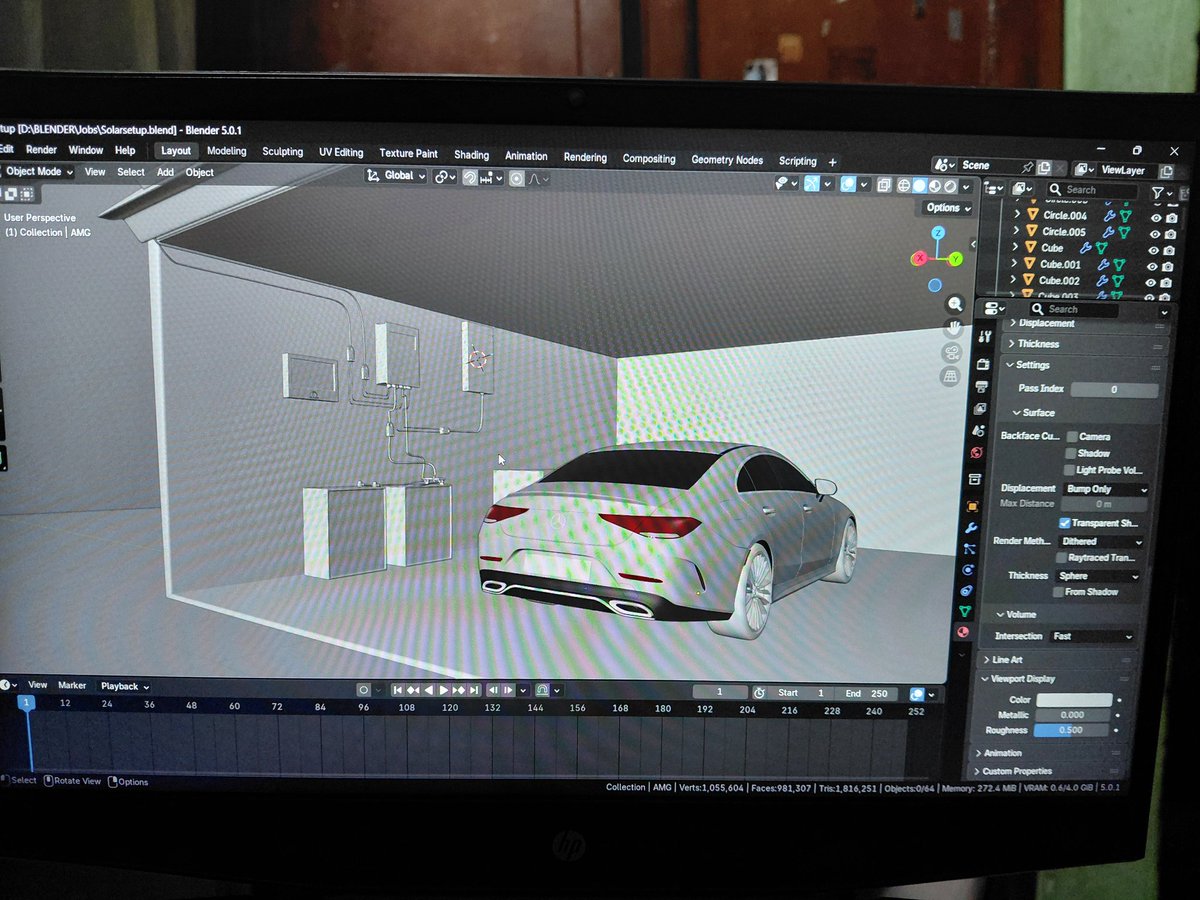Hide Circle.004 with its eye icon
1200x900 pixels.
(x=1156, y=218)
